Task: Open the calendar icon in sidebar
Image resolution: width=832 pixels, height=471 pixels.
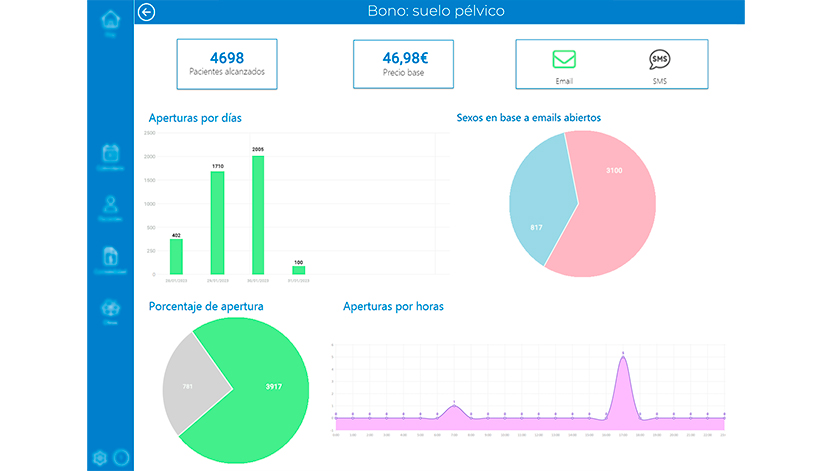Action: pyautogui.click(x=110, y=154)
